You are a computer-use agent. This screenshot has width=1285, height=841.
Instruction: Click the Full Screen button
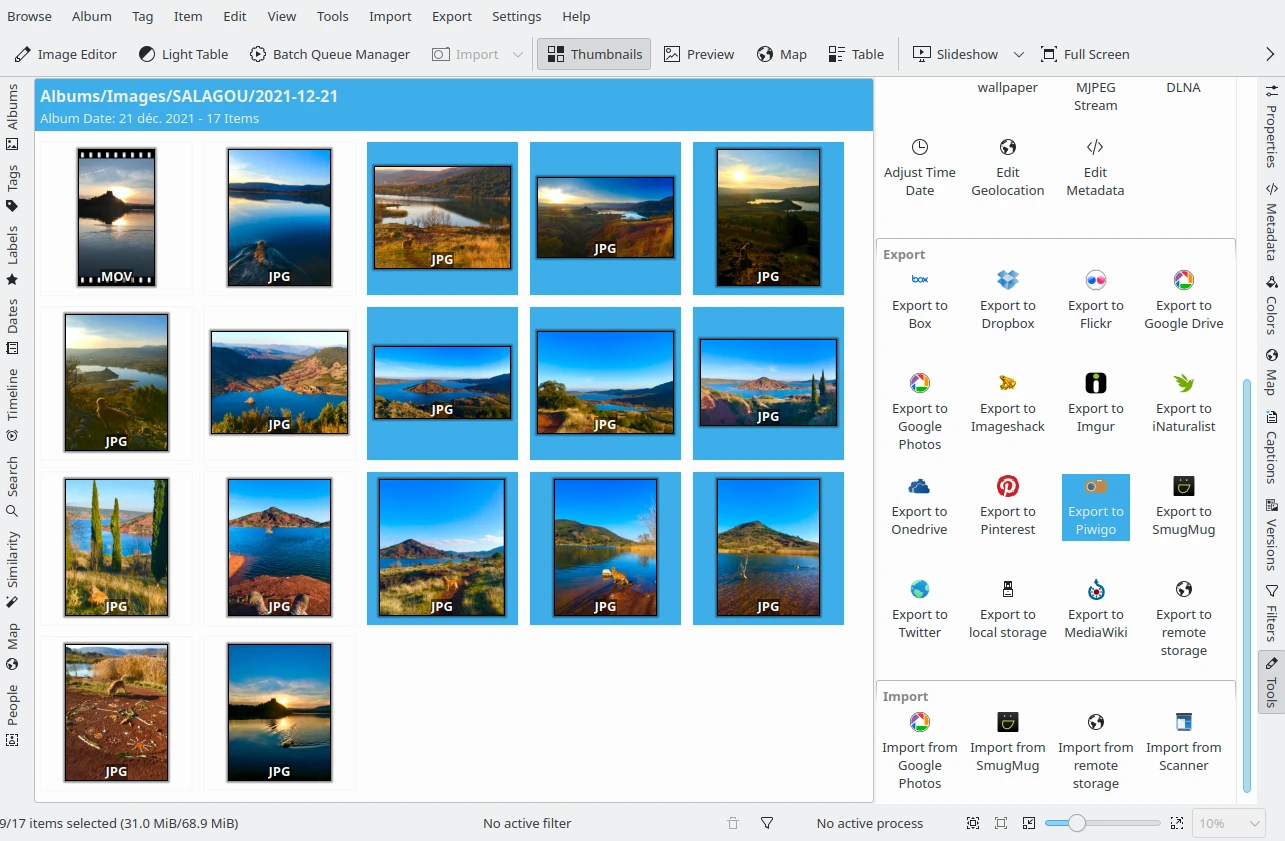click(x=1085, y=54)
